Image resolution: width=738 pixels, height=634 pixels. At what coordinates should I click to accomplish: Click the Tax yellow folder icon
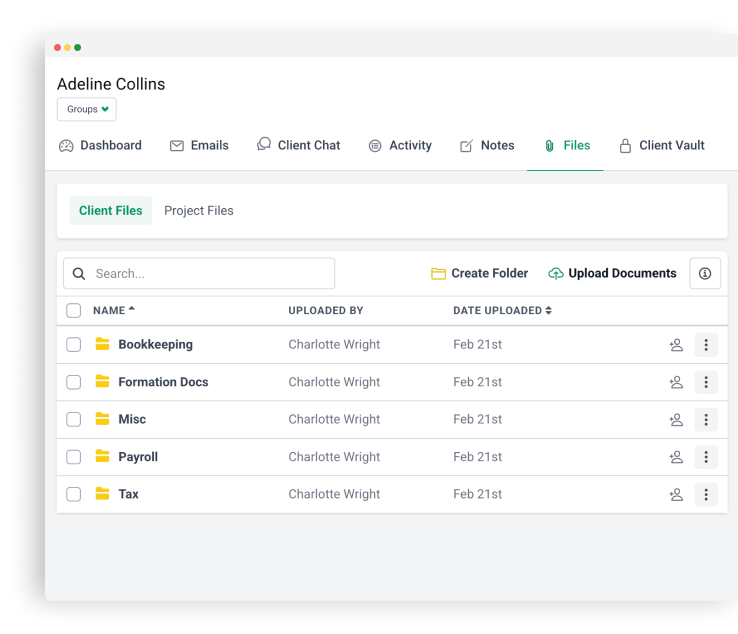[102, 493]
